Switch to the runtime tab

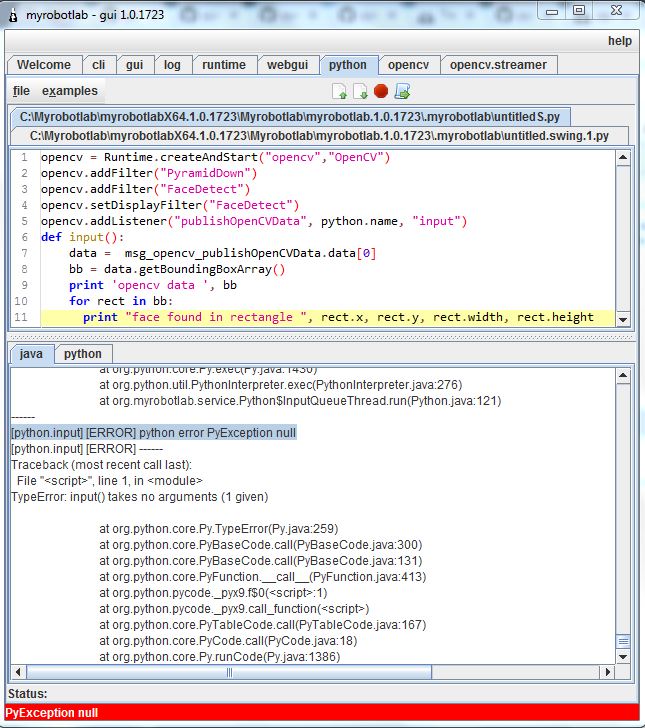pyautogui.click(x=224, y=65)
